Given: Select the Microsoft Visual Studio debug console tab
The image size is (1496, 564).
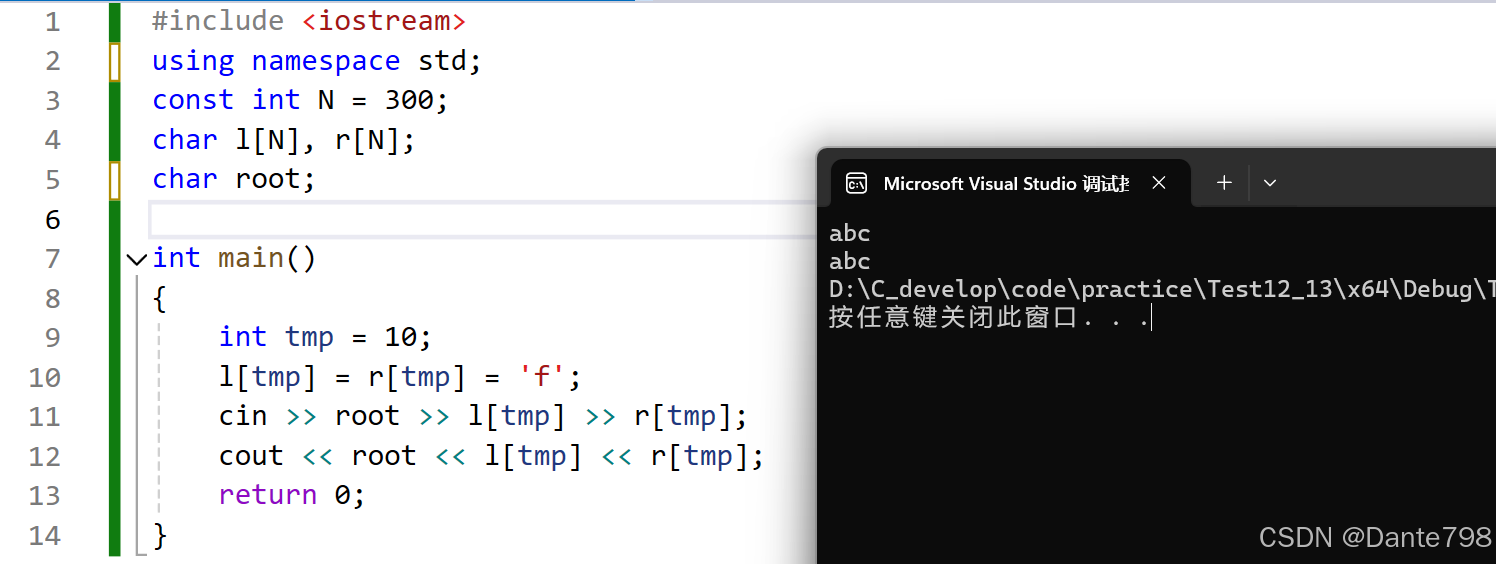Looking at the screenshot, I should pos(1010,183).
